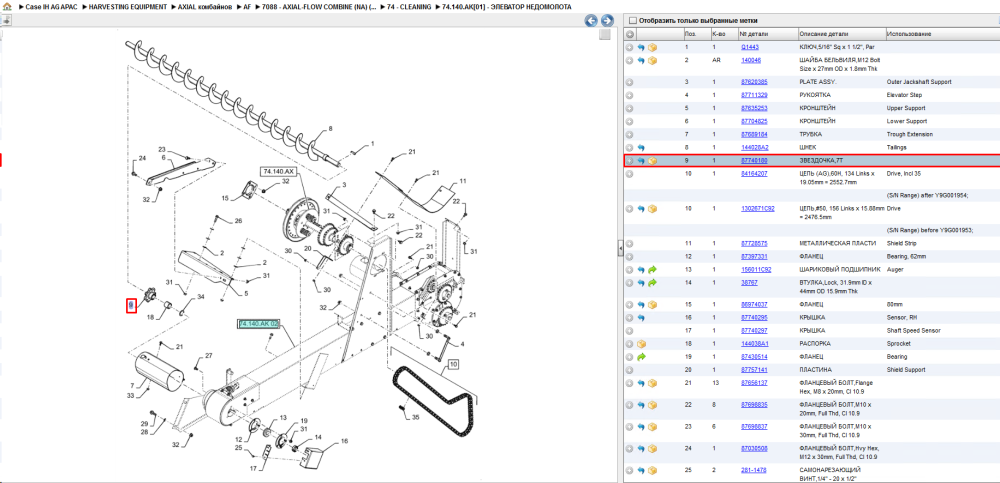
Task: Open the 74 - CLEANING breadcrumb
Action: pyautogui.click(x=408, y=7)
